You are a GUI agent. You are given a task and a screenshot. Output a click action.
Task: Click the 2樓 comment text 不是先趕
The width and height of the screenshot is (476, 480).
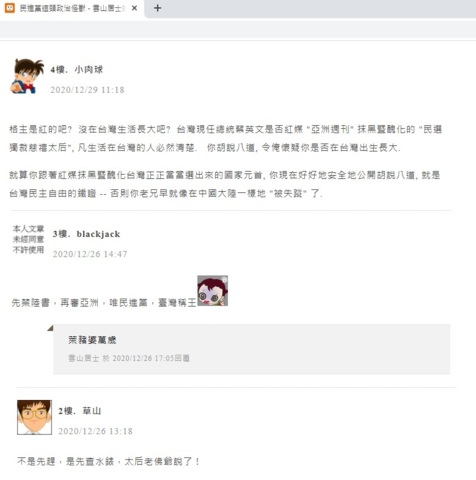point(36,461)
